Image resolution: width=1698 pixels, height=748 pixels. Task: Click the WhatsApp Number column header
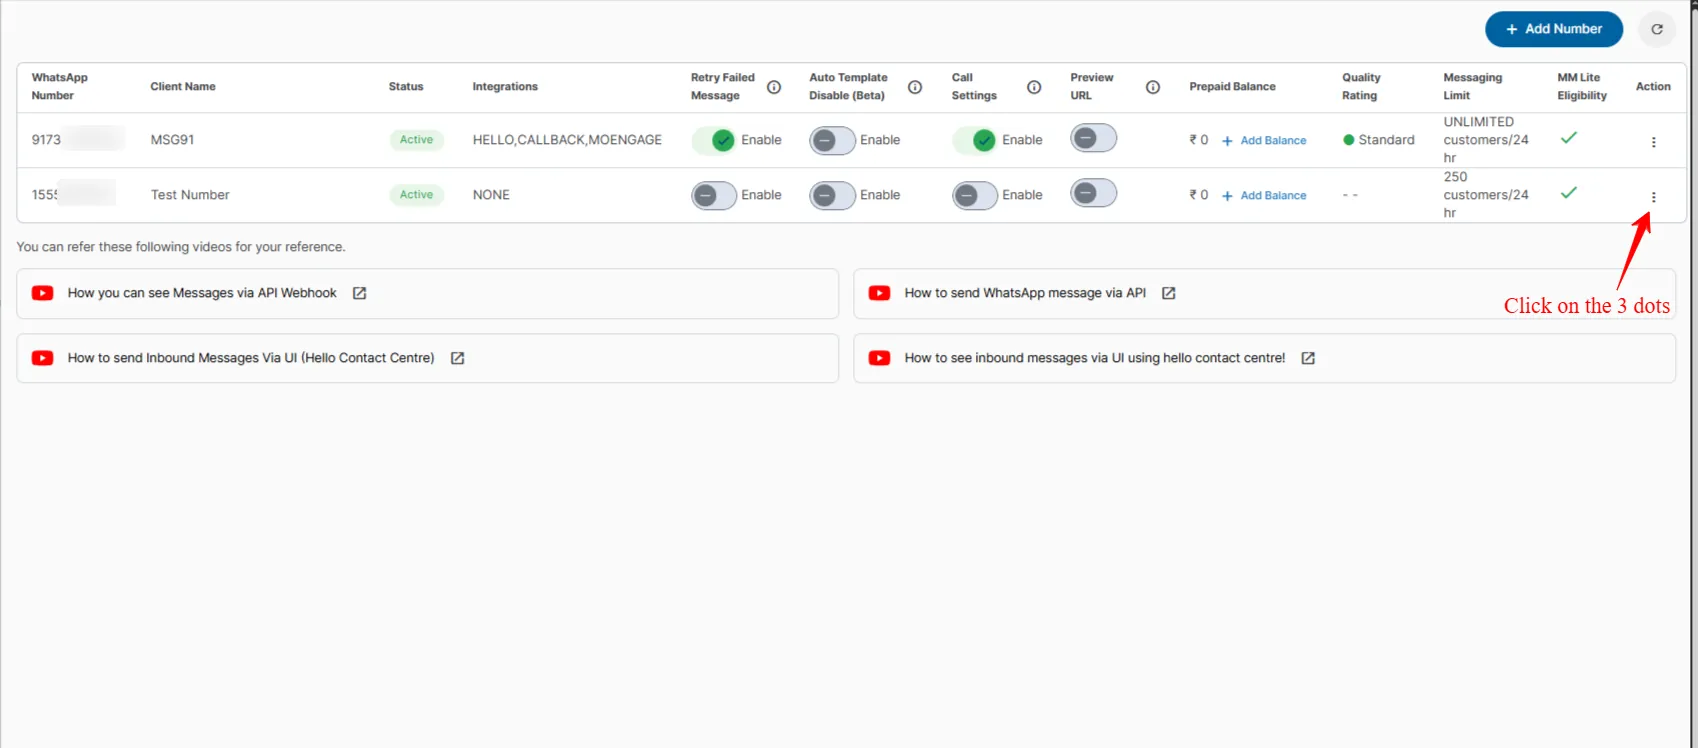point(60,87)
